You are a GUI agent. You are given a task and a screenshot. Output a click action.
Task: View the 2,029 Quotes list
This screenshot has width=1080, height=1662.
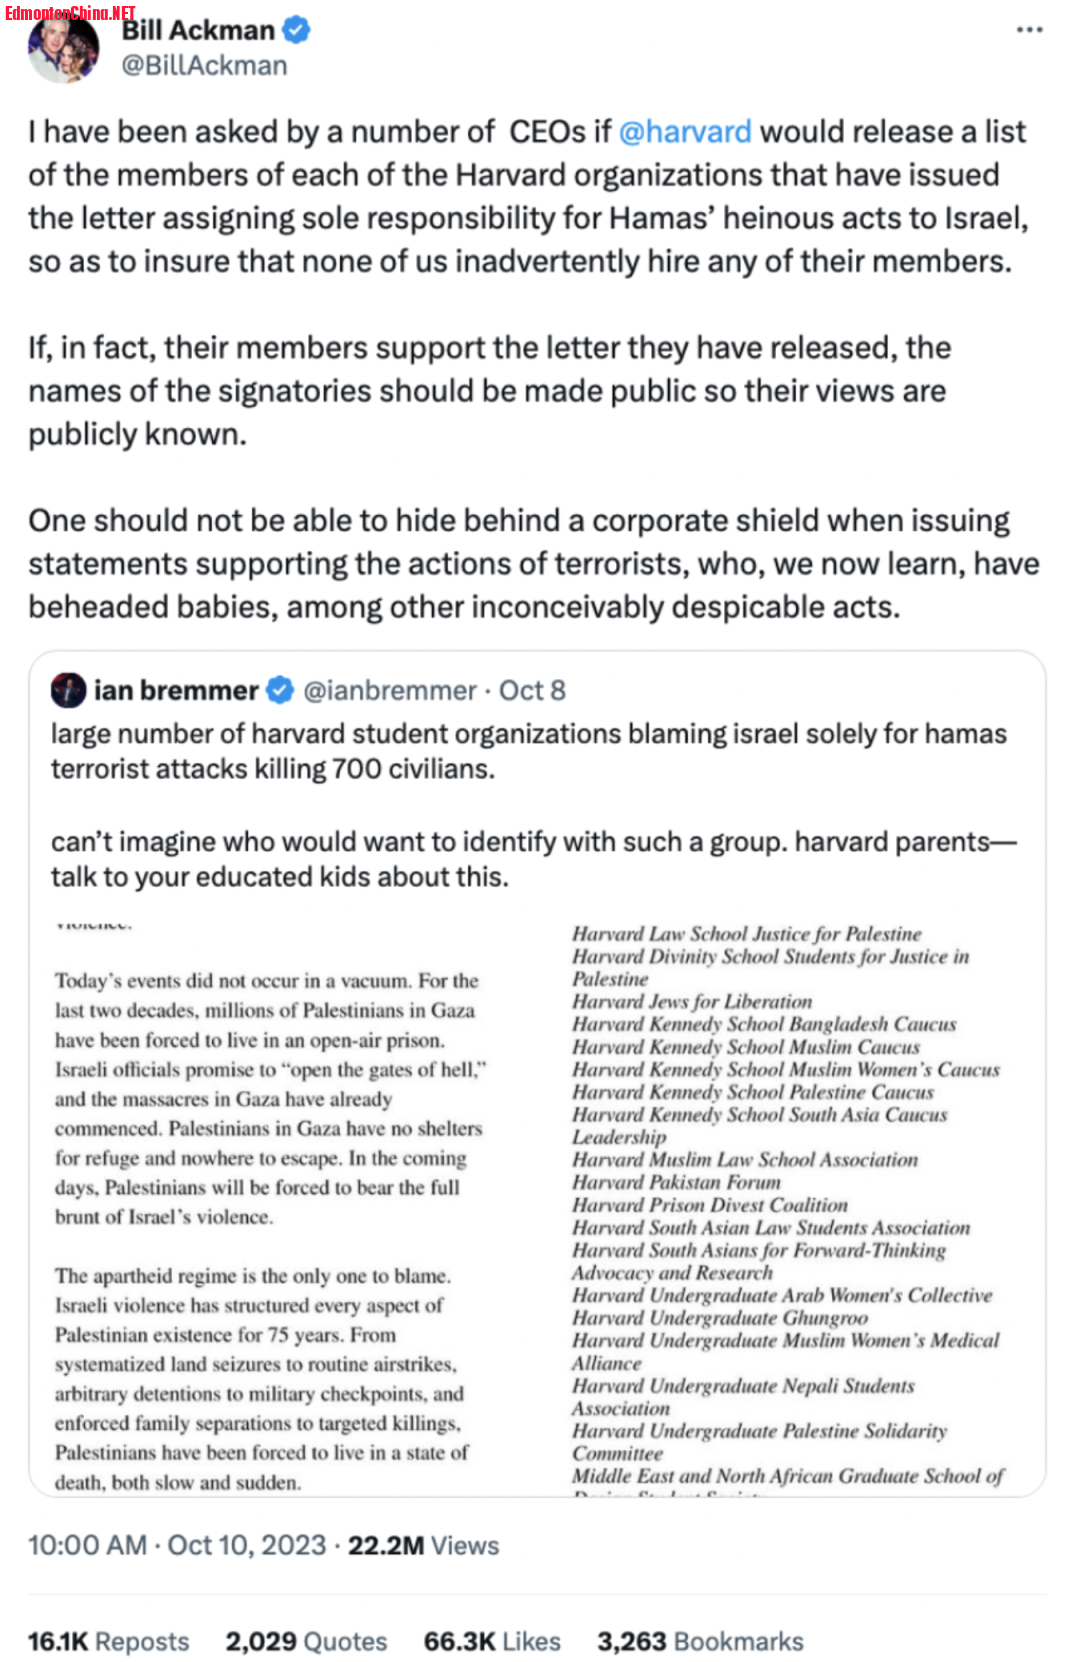306,1641
